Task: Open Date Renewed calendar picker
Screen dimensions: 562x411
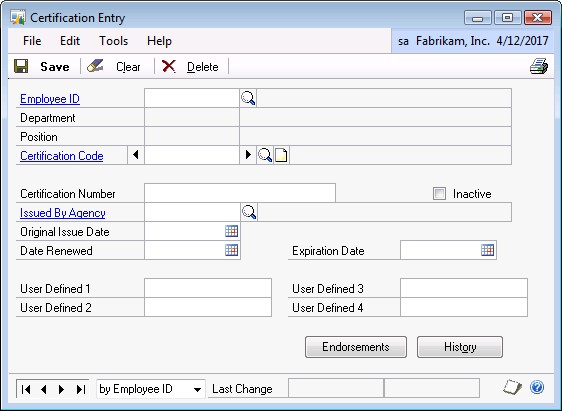Action: coord(232,250)
